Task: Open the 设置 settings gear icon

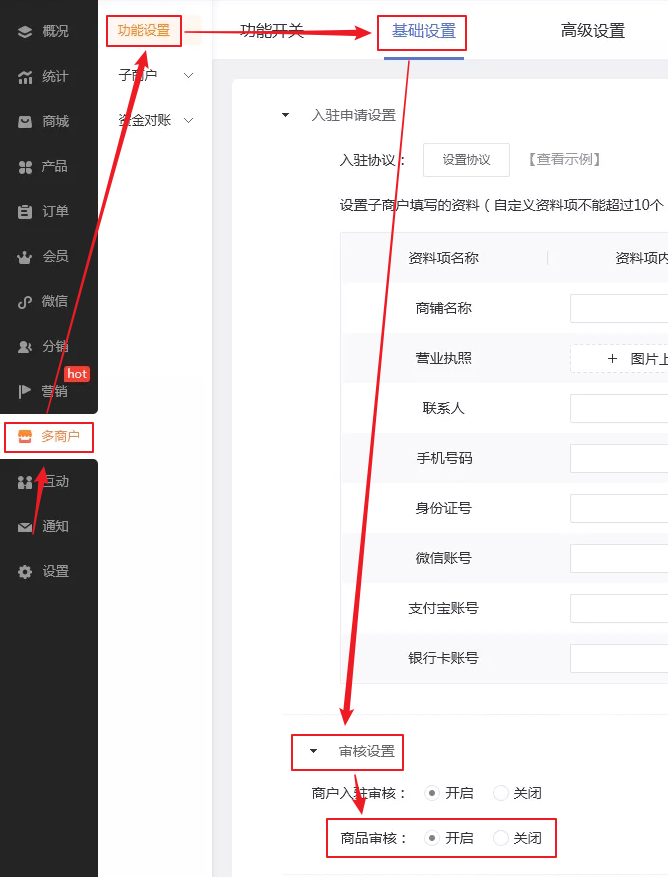Action: [25, 572]
